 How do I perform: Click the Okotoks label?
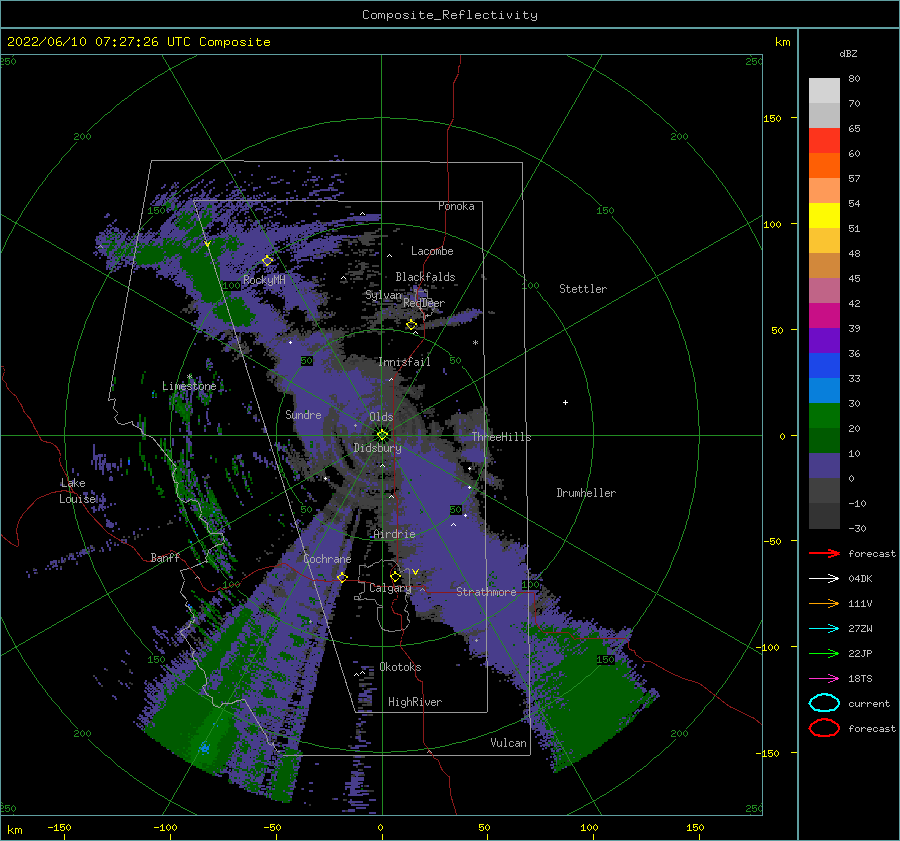[400, 667]
